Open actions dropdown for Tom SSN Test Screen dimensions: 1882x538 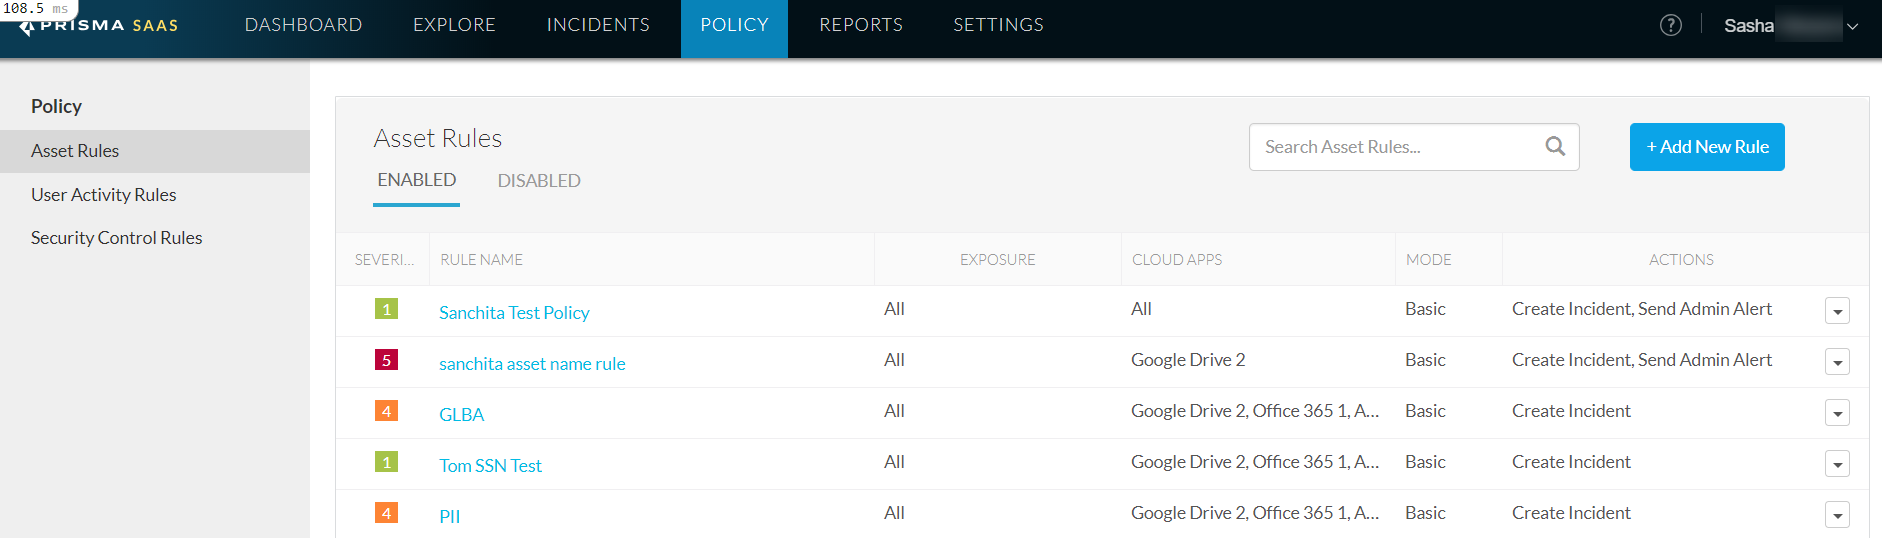(1837, 464)
